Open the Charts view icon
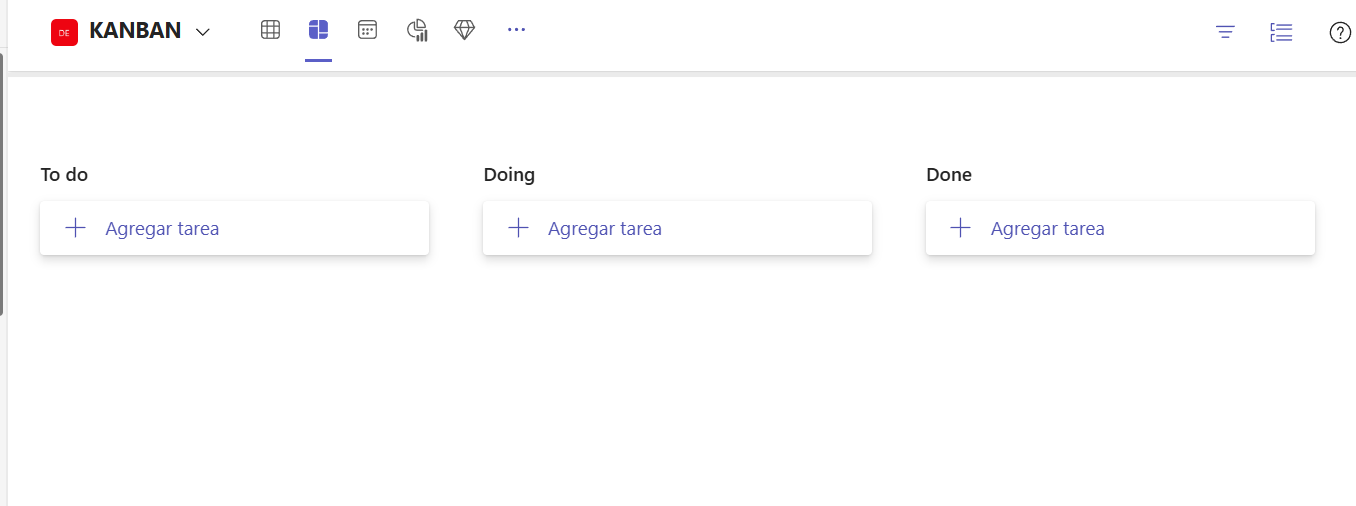 pyautogui.click(x=417, y=30)
